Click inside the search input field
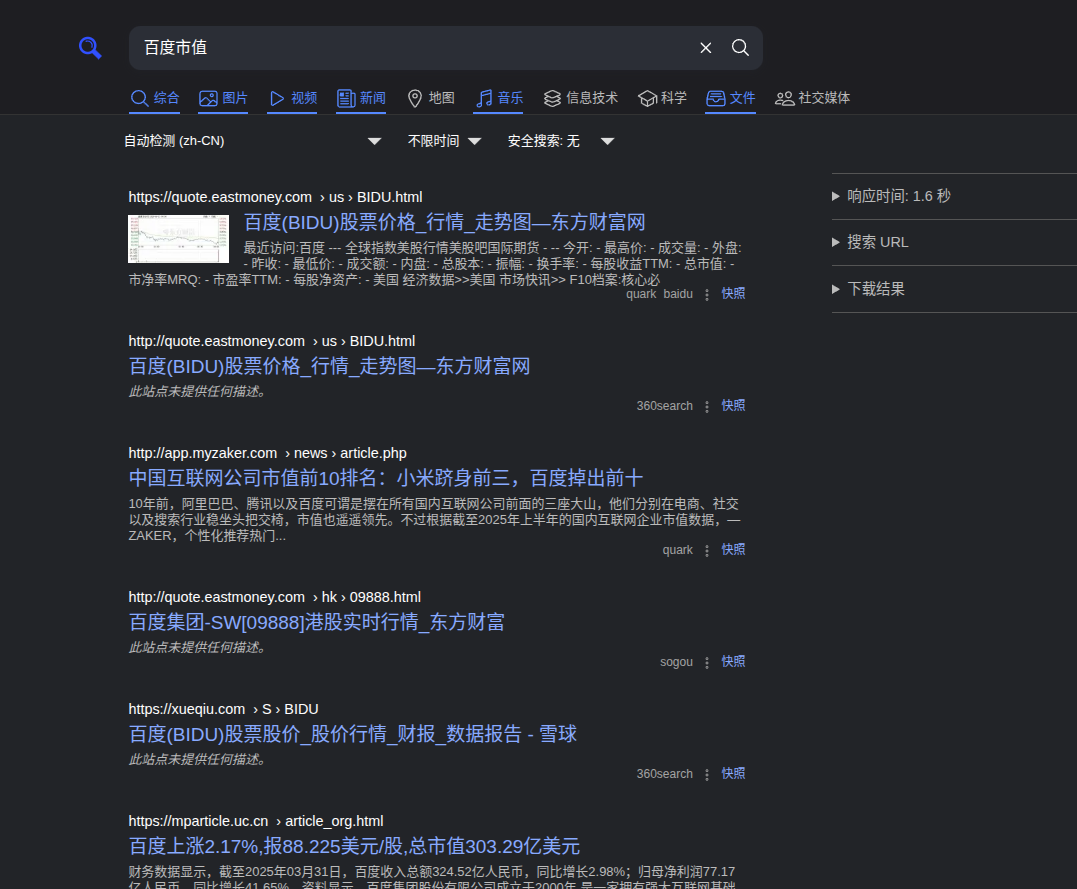The width and height of the screenshot is (1077, 889). click(x=410, y=48)
